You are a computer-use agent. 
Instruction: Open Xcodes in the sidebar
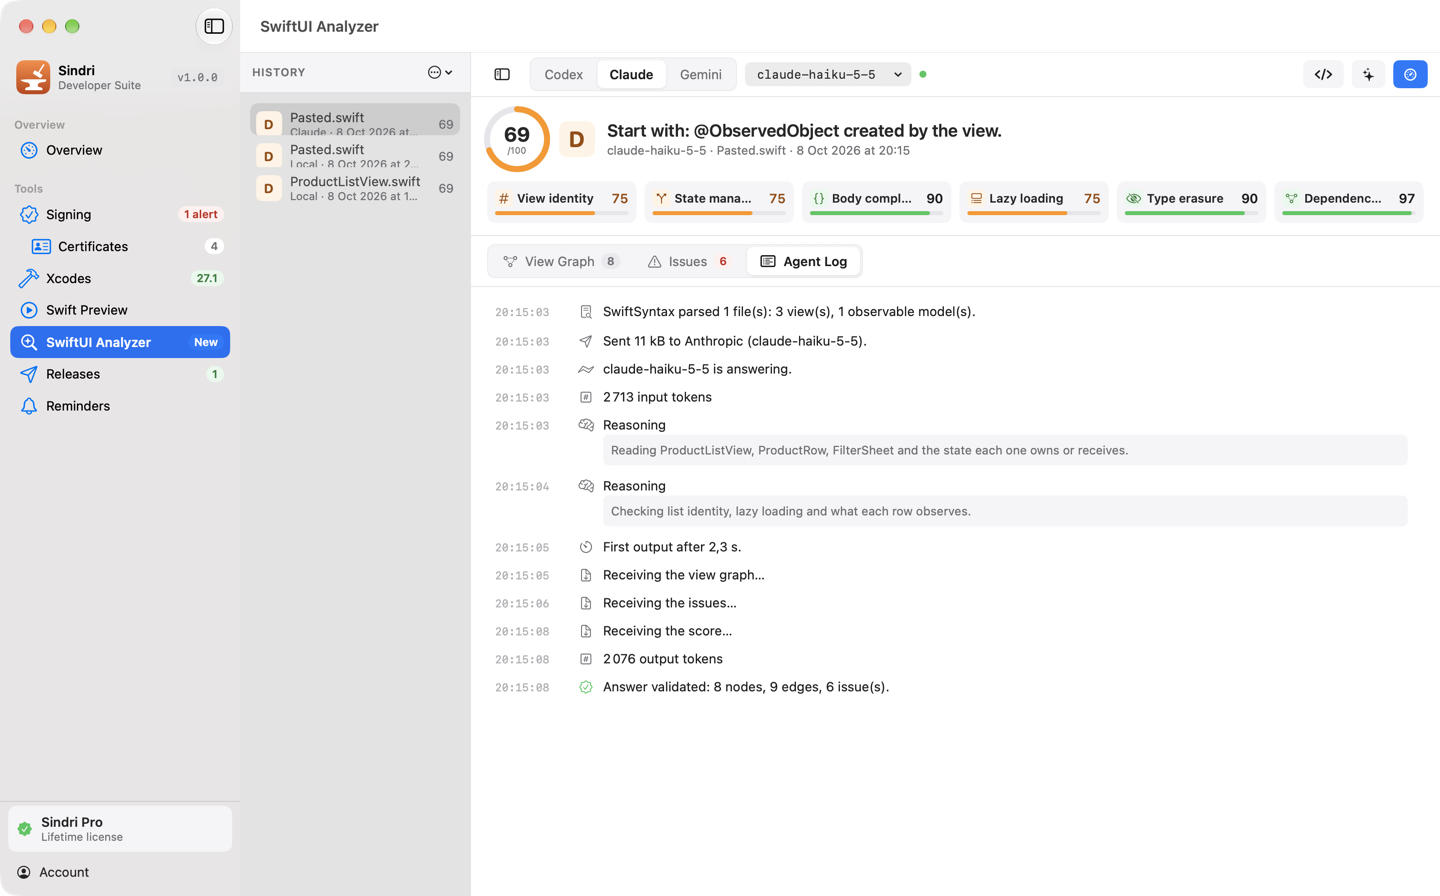[120, 278]
